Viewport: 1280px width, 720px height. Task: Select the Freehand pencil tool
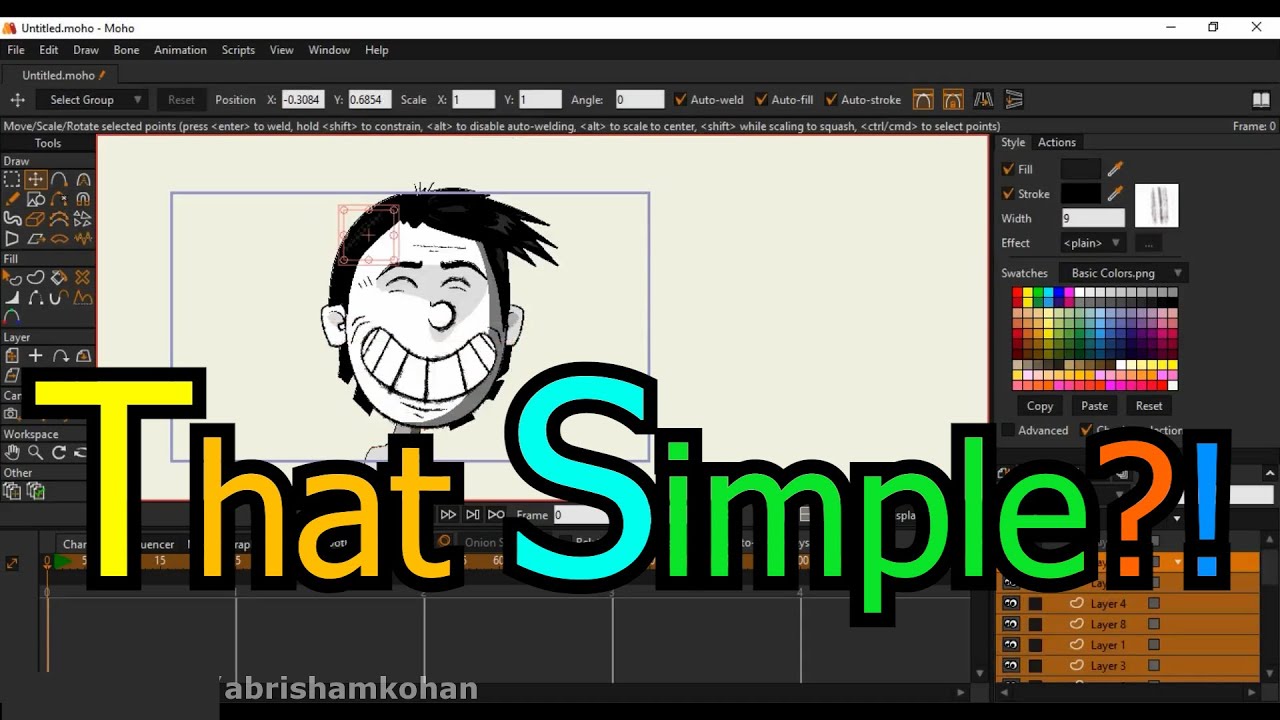point(11,199)
